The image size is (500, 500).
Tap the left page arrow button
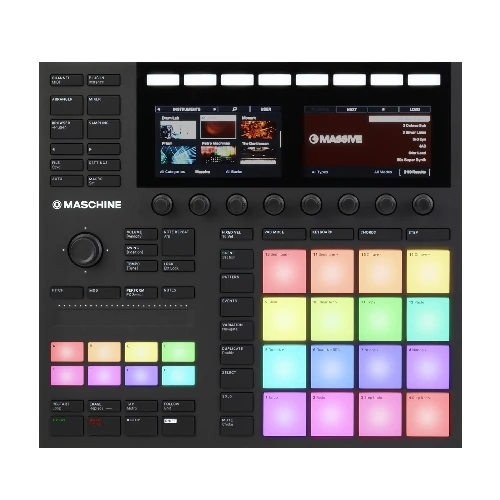(x=67, y=149)
